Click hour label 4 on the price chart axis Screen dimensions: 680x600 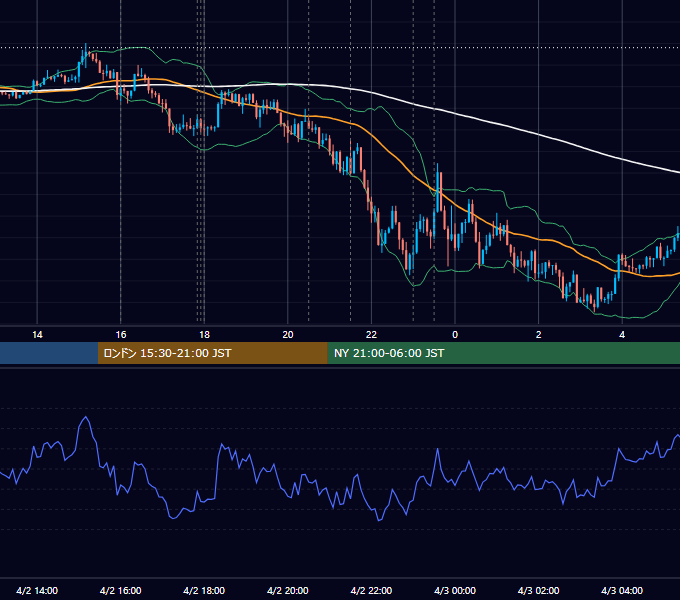tap(622, 335)
